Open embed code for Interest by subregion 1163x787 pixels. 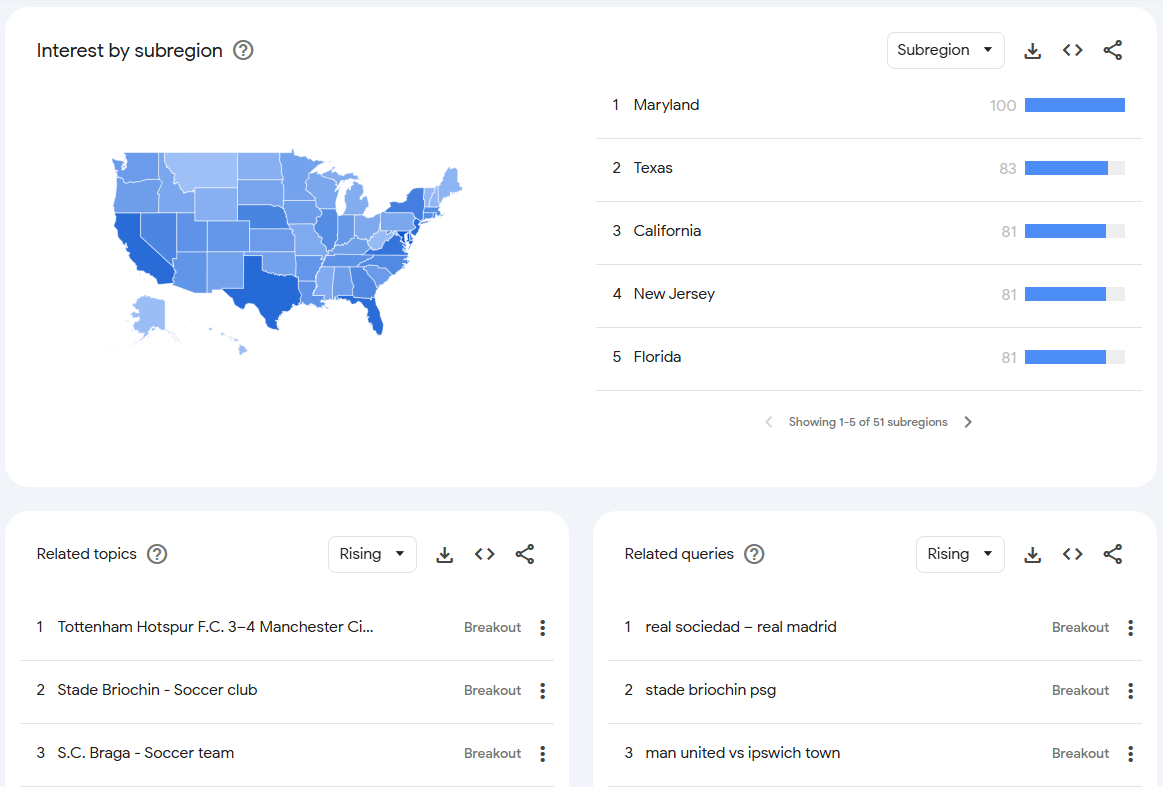[x=1072, y=50]
